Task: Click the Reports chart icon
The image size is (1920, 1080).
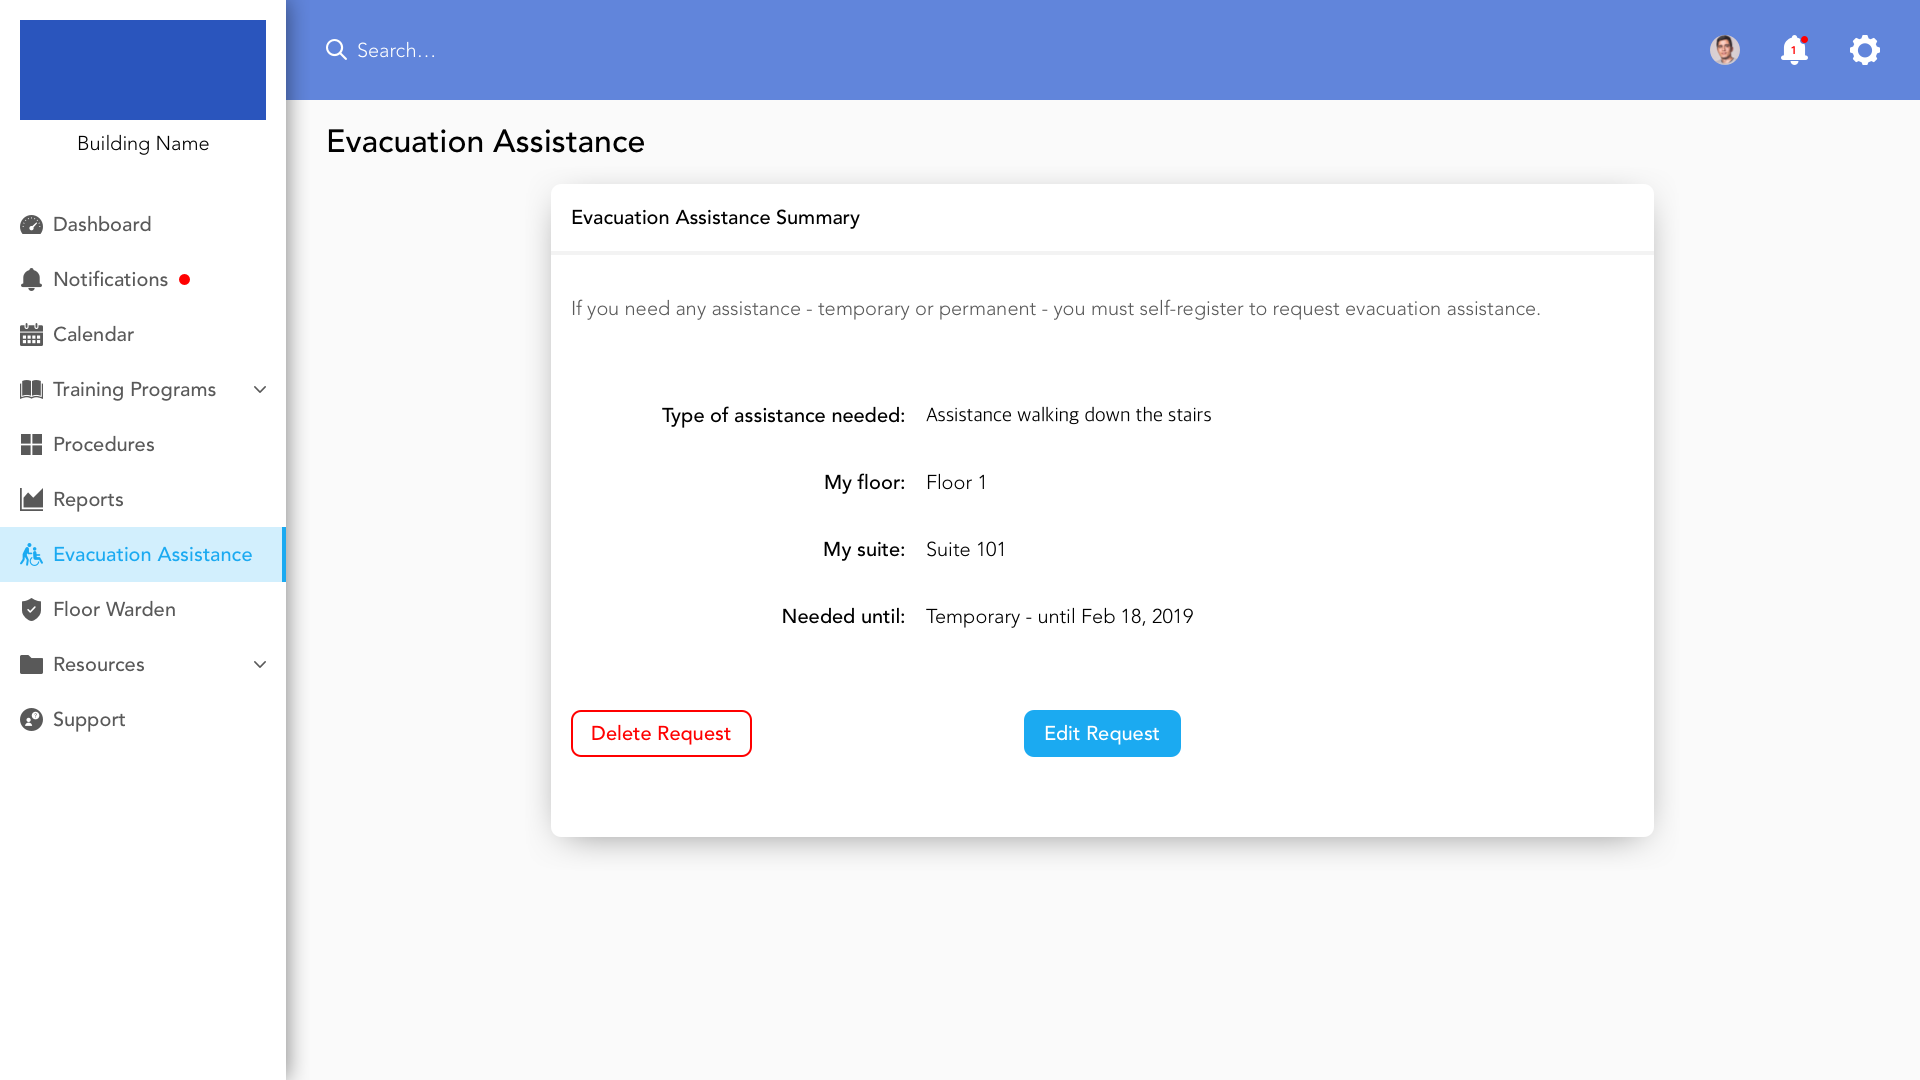Action: tap(31, 500)
